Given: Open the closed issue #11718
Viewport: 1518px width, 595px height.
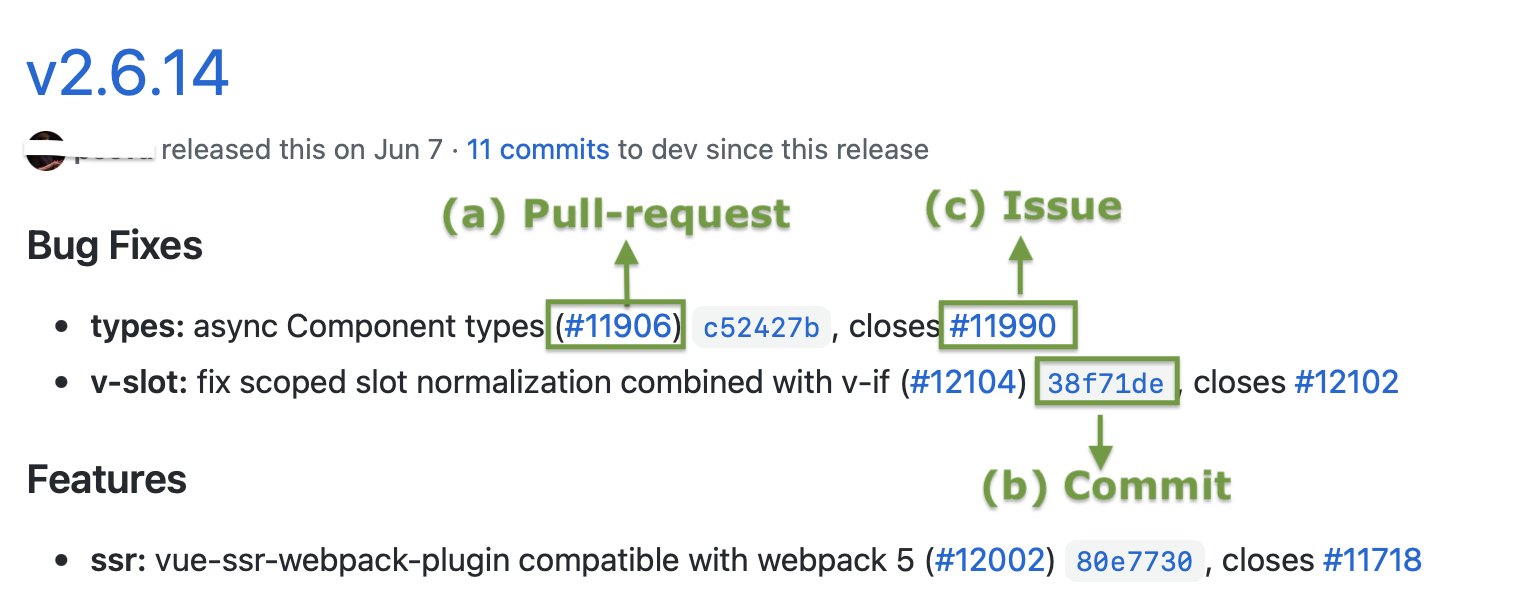Looking at the screenshot, I should 1372,560.
